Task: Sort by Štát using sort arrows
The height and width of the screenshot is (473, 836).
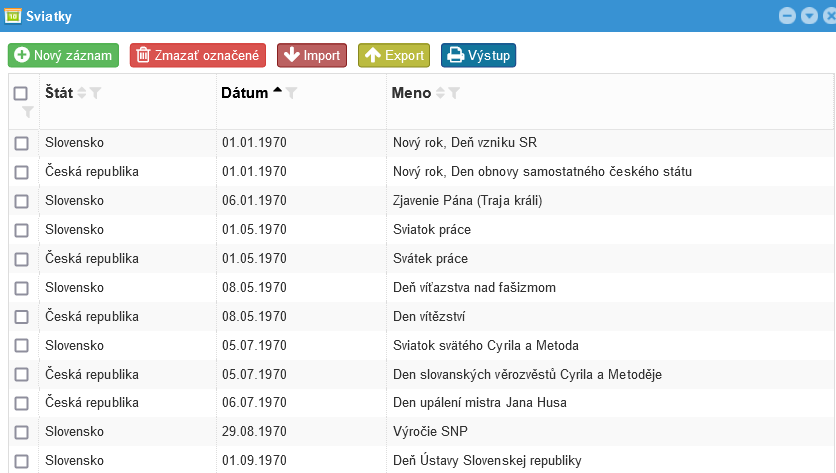Action: (x=82, y=93)
